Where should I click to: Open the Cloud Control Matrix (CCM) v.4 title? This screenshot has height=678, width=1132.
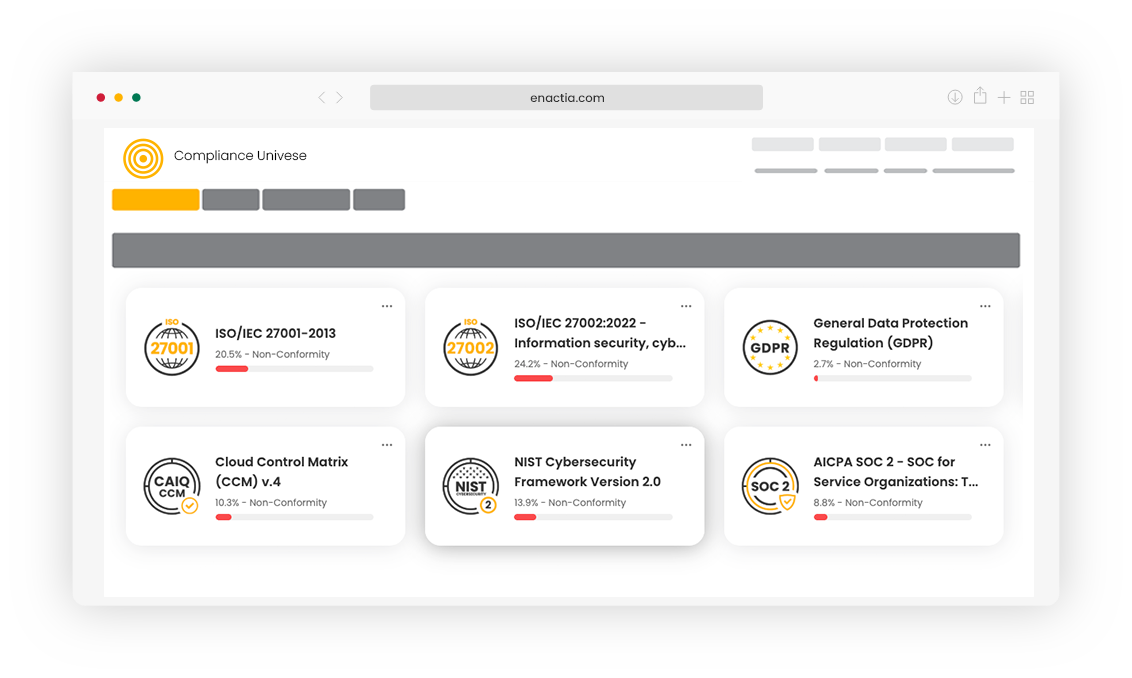[282, 471]
